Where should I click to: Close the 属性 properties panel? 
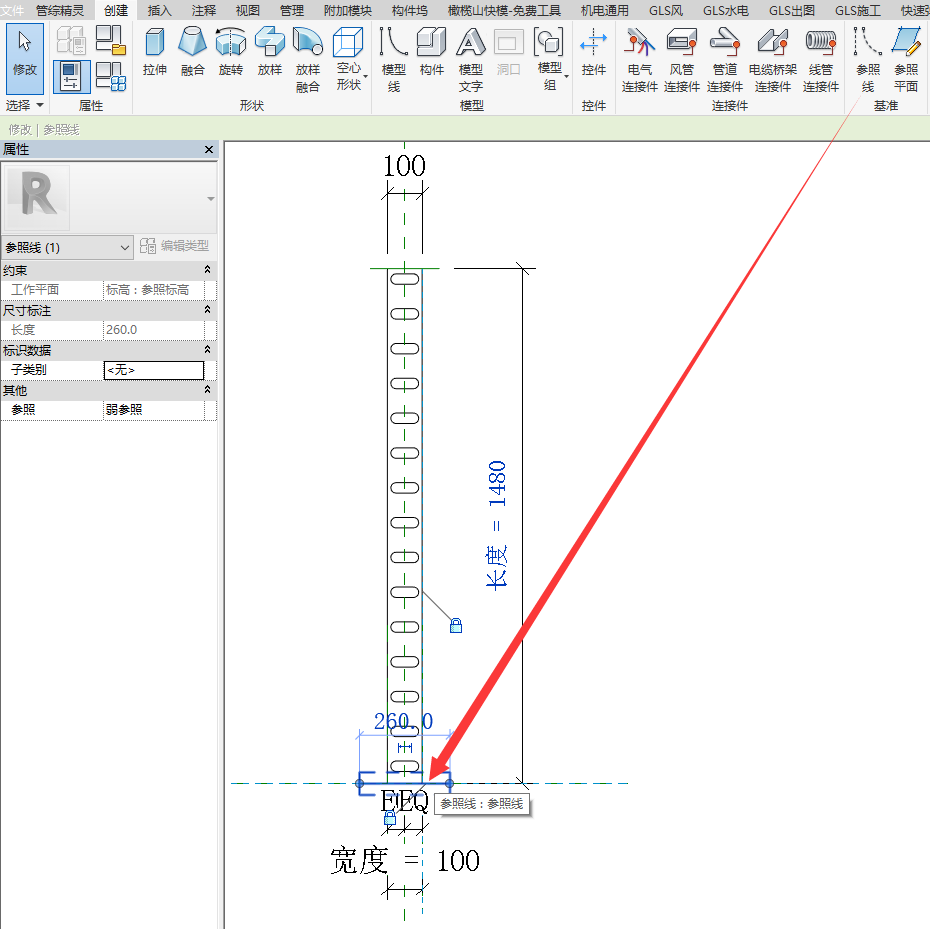209,149
